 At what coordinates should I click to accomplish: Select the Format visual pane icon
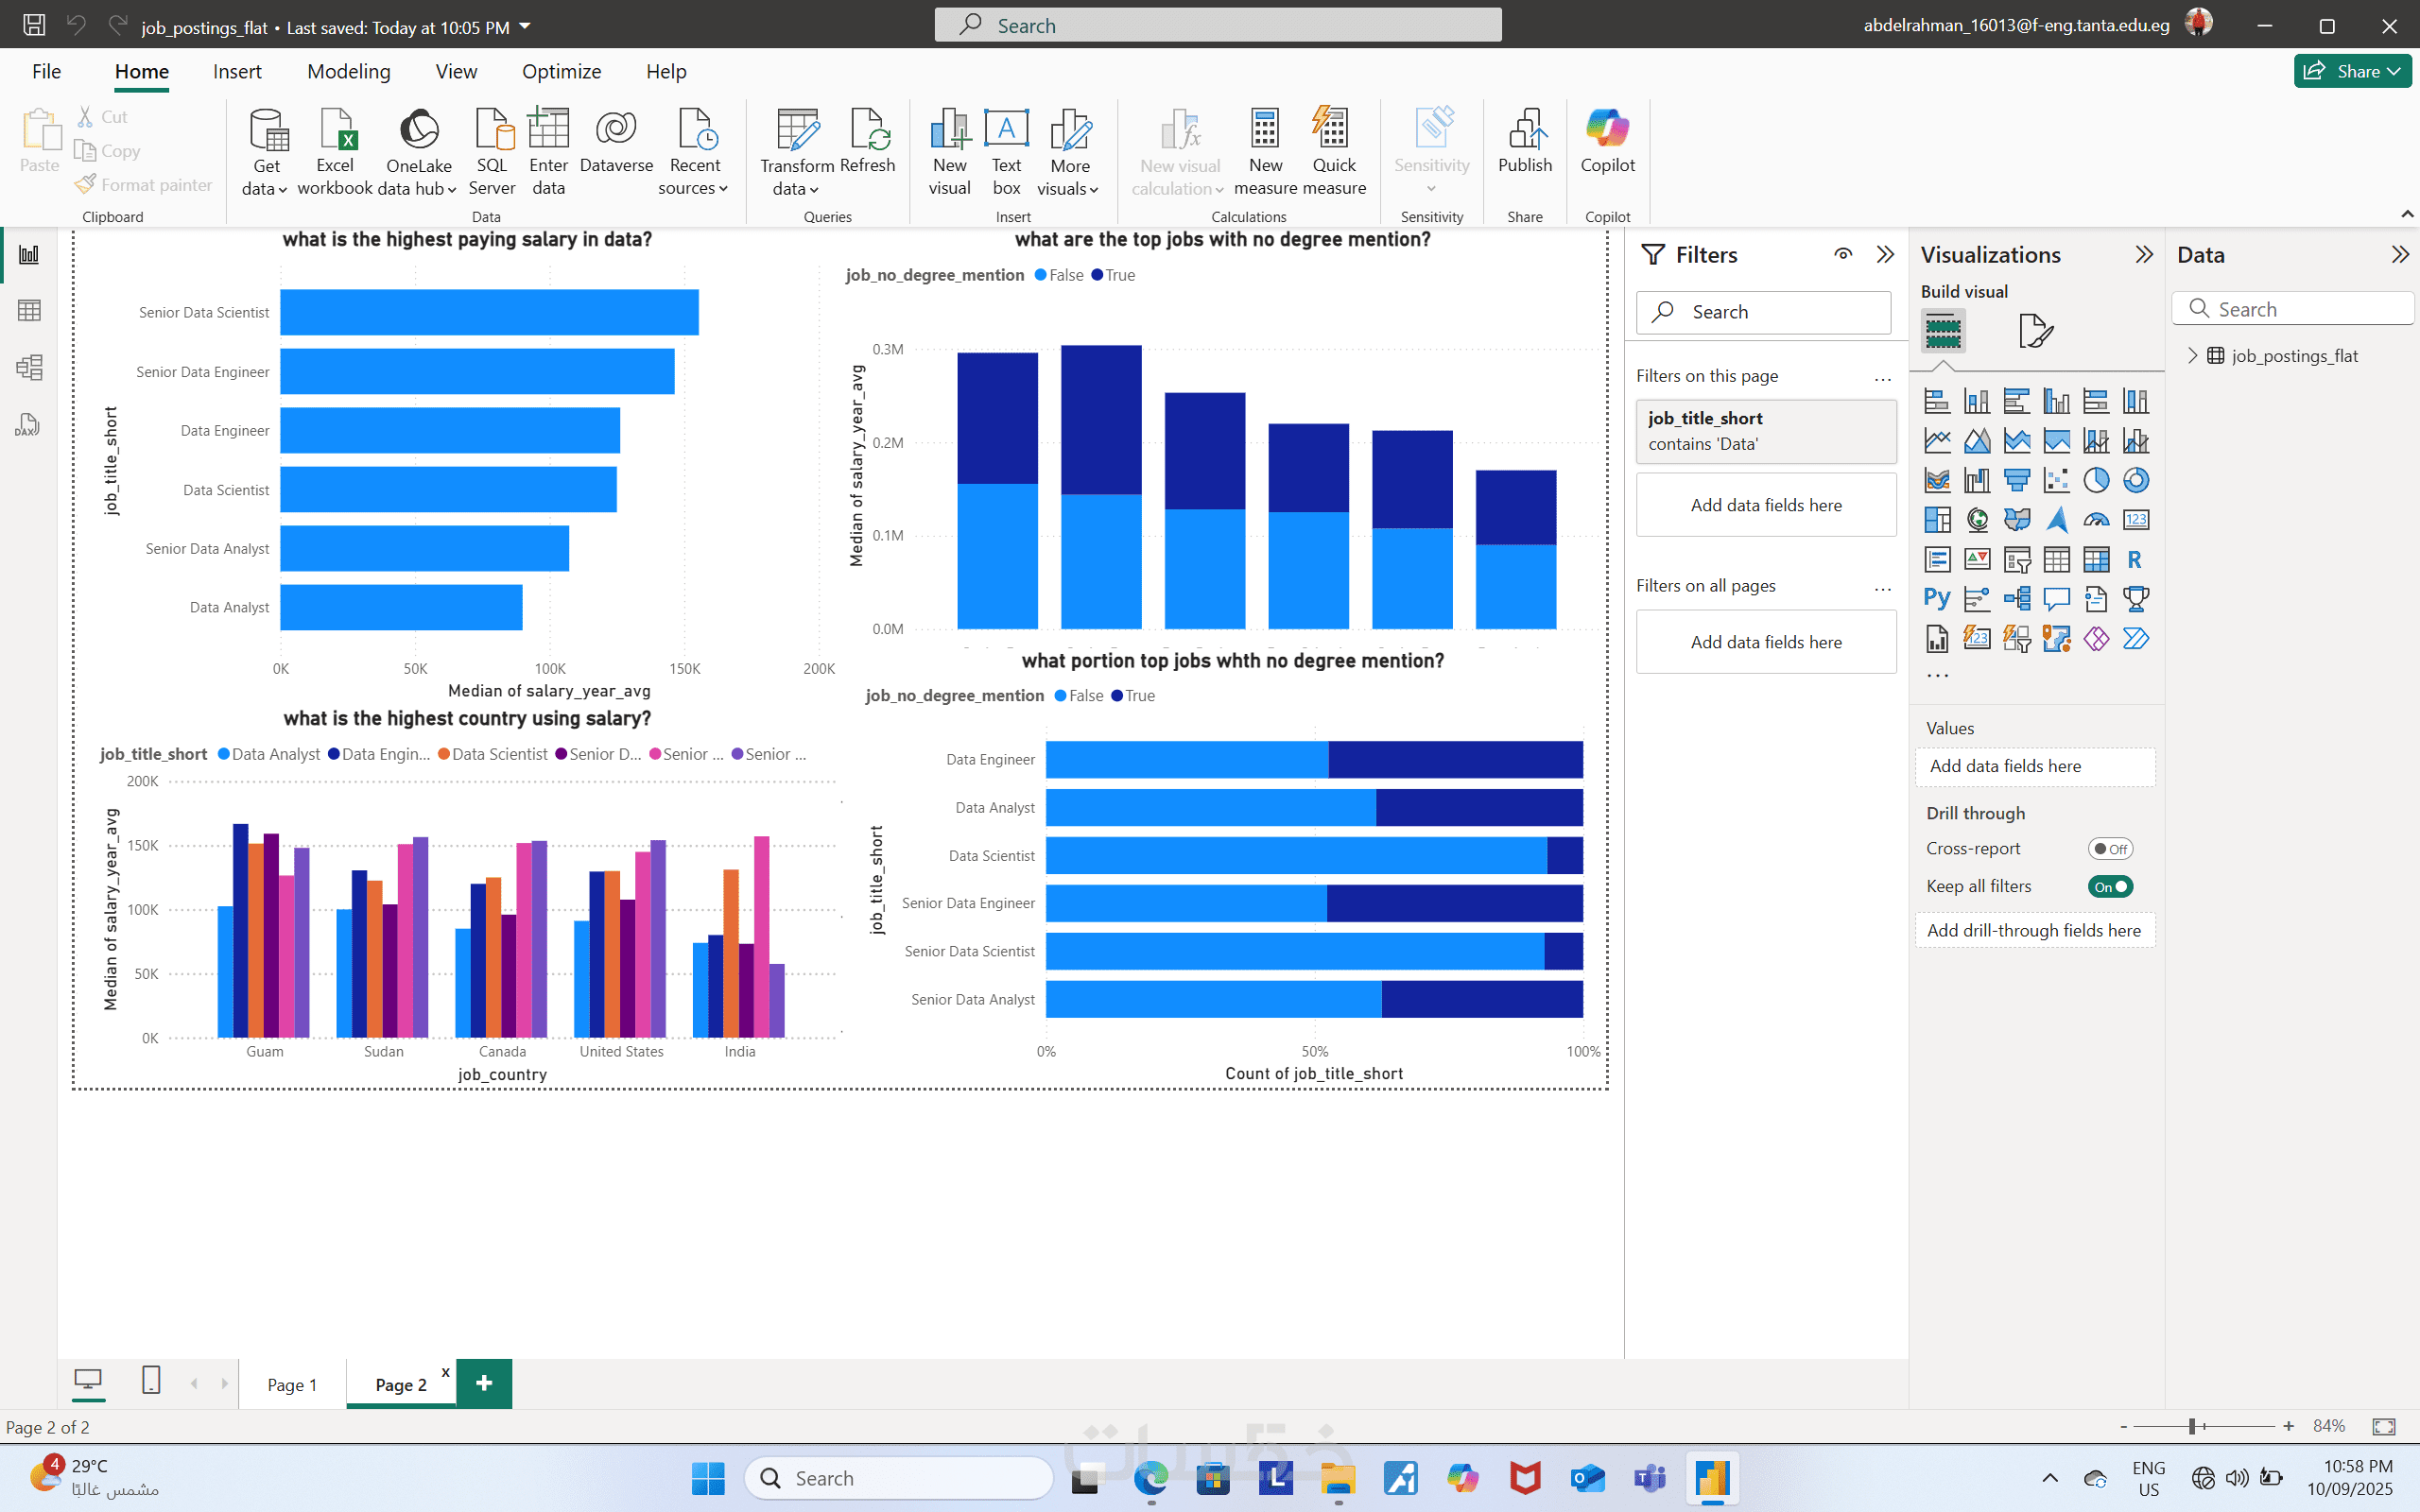[2035, 331]
